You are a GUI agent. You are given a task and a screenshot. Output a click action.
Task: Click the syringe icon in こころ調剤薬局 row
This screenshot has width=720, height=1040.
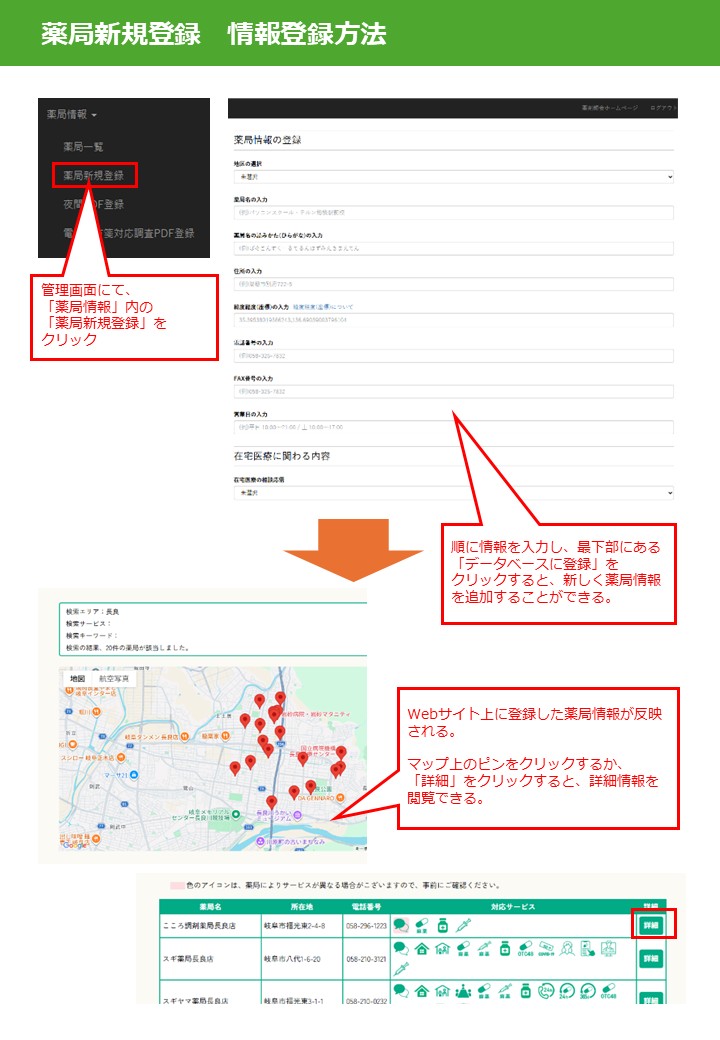point(462,926)
